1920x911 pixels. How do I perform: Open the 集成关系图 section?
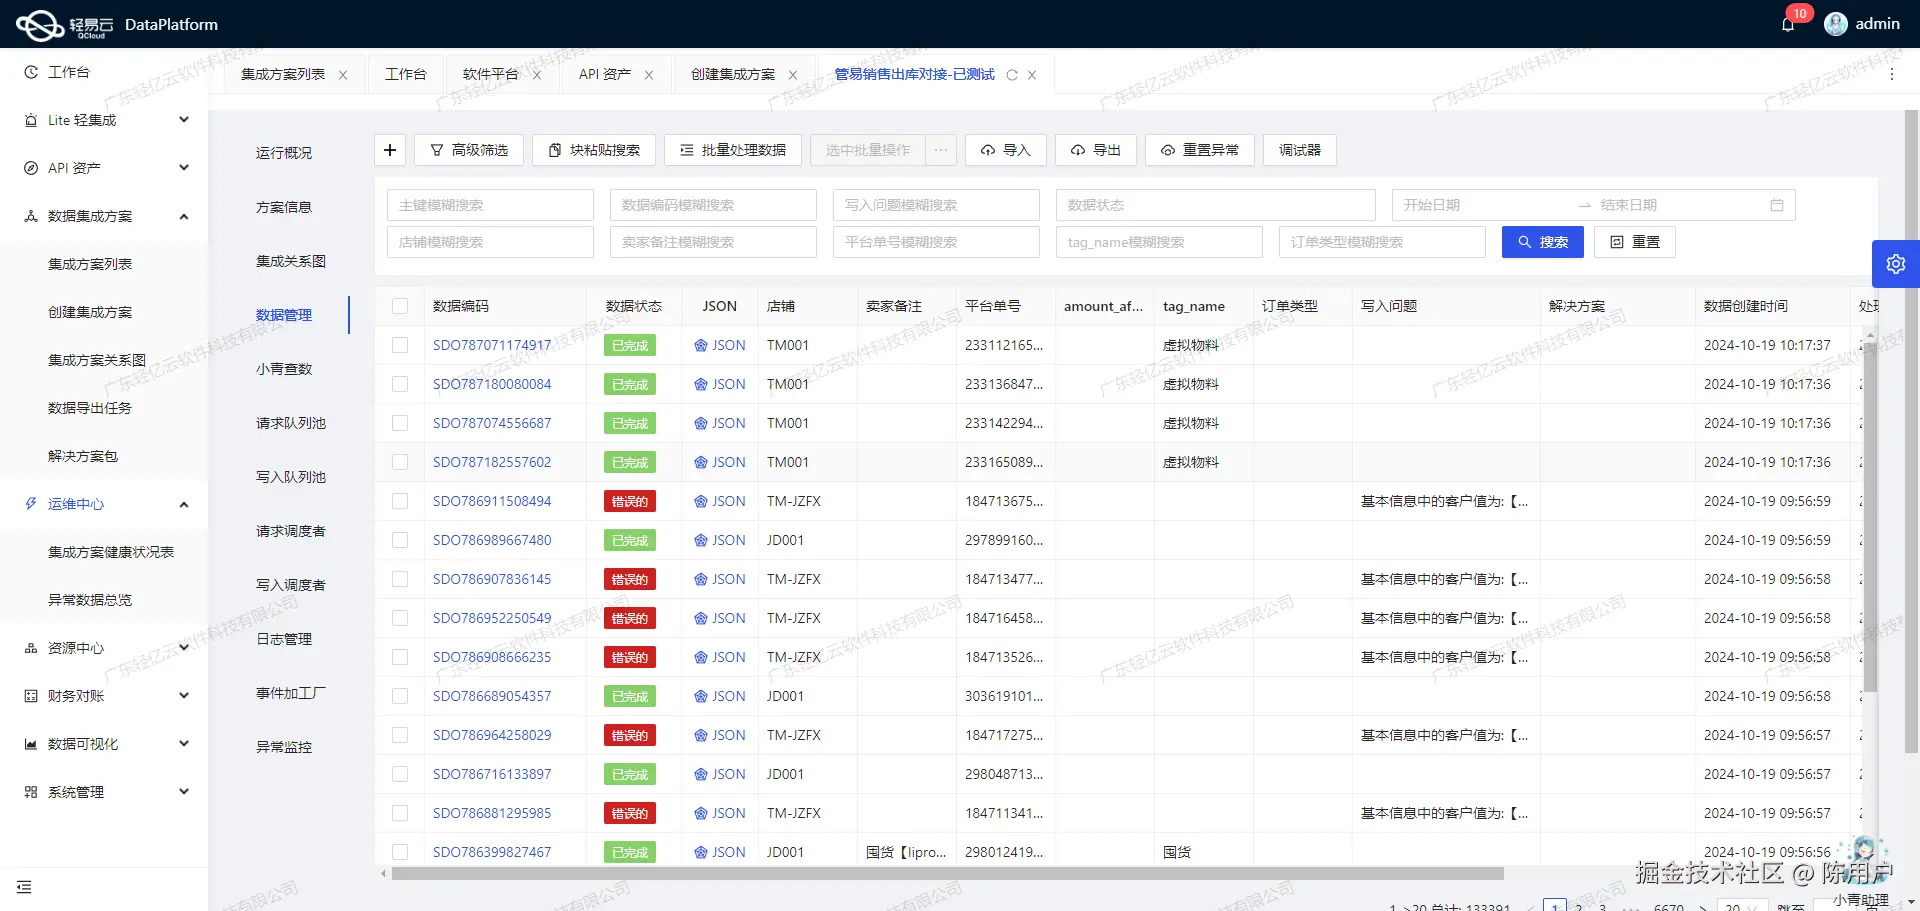click(x=290, y=261)
